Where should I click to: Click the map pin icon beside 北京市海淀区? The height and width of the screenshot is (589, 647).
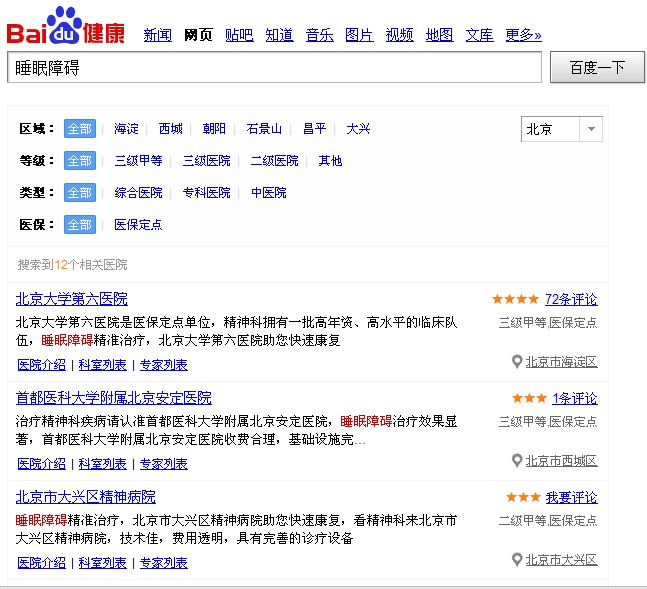(x=517, y=362)
